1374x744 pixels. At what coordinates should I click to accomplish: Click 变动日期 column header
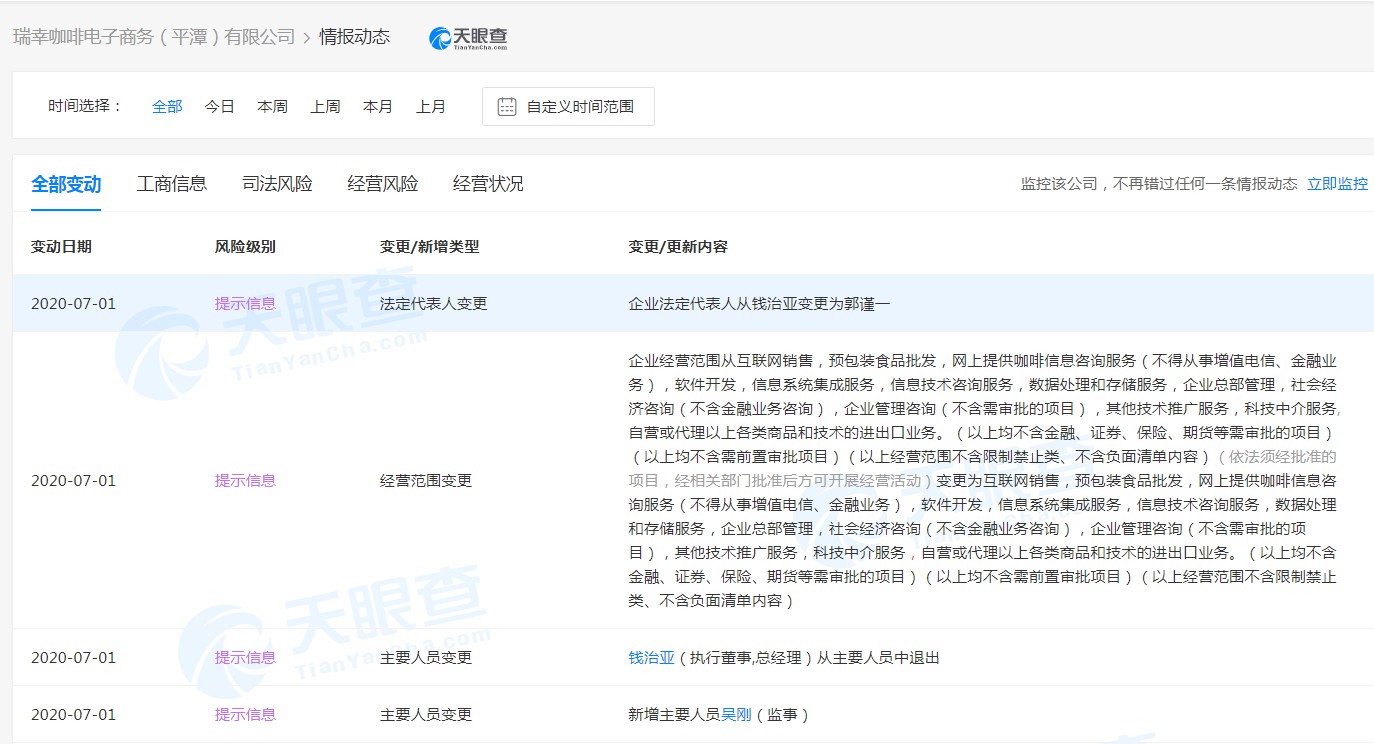62,246
